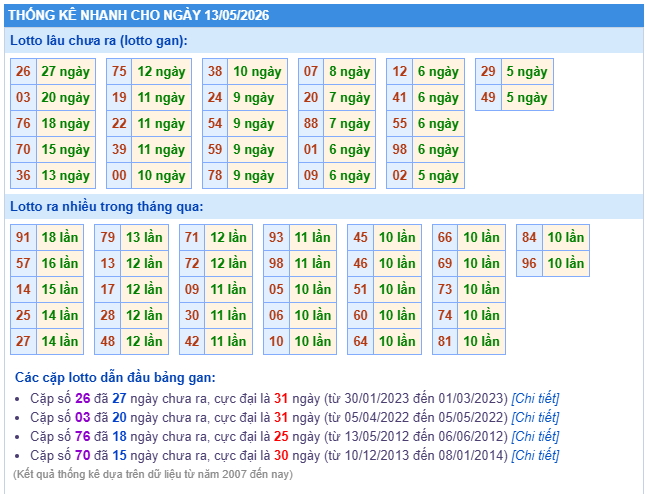Select frequent number 14 cell
Viewport: 647px width, 494px height.
click(23, 289)
